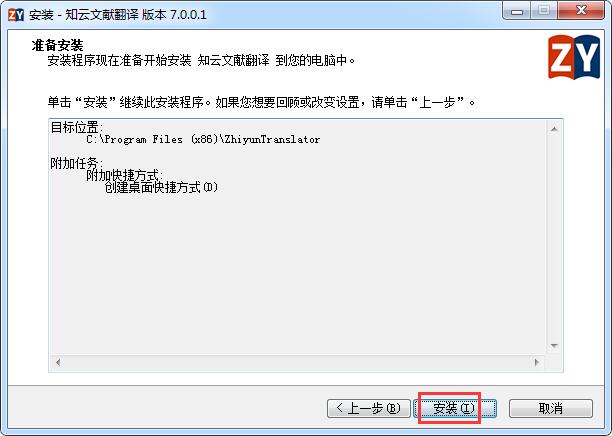Click the horizontal scrollbar's right arrow
The height and width of the screenshot is (436, 612).
tap(537, 362)
